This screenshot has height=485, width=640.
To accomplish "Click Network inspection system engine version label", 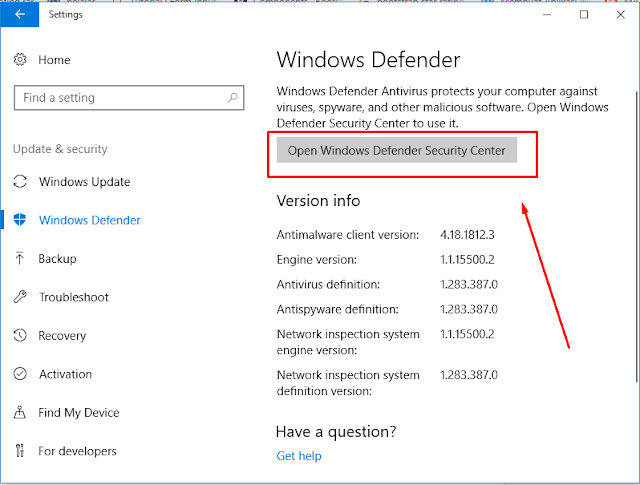I will tap(348, 342).
